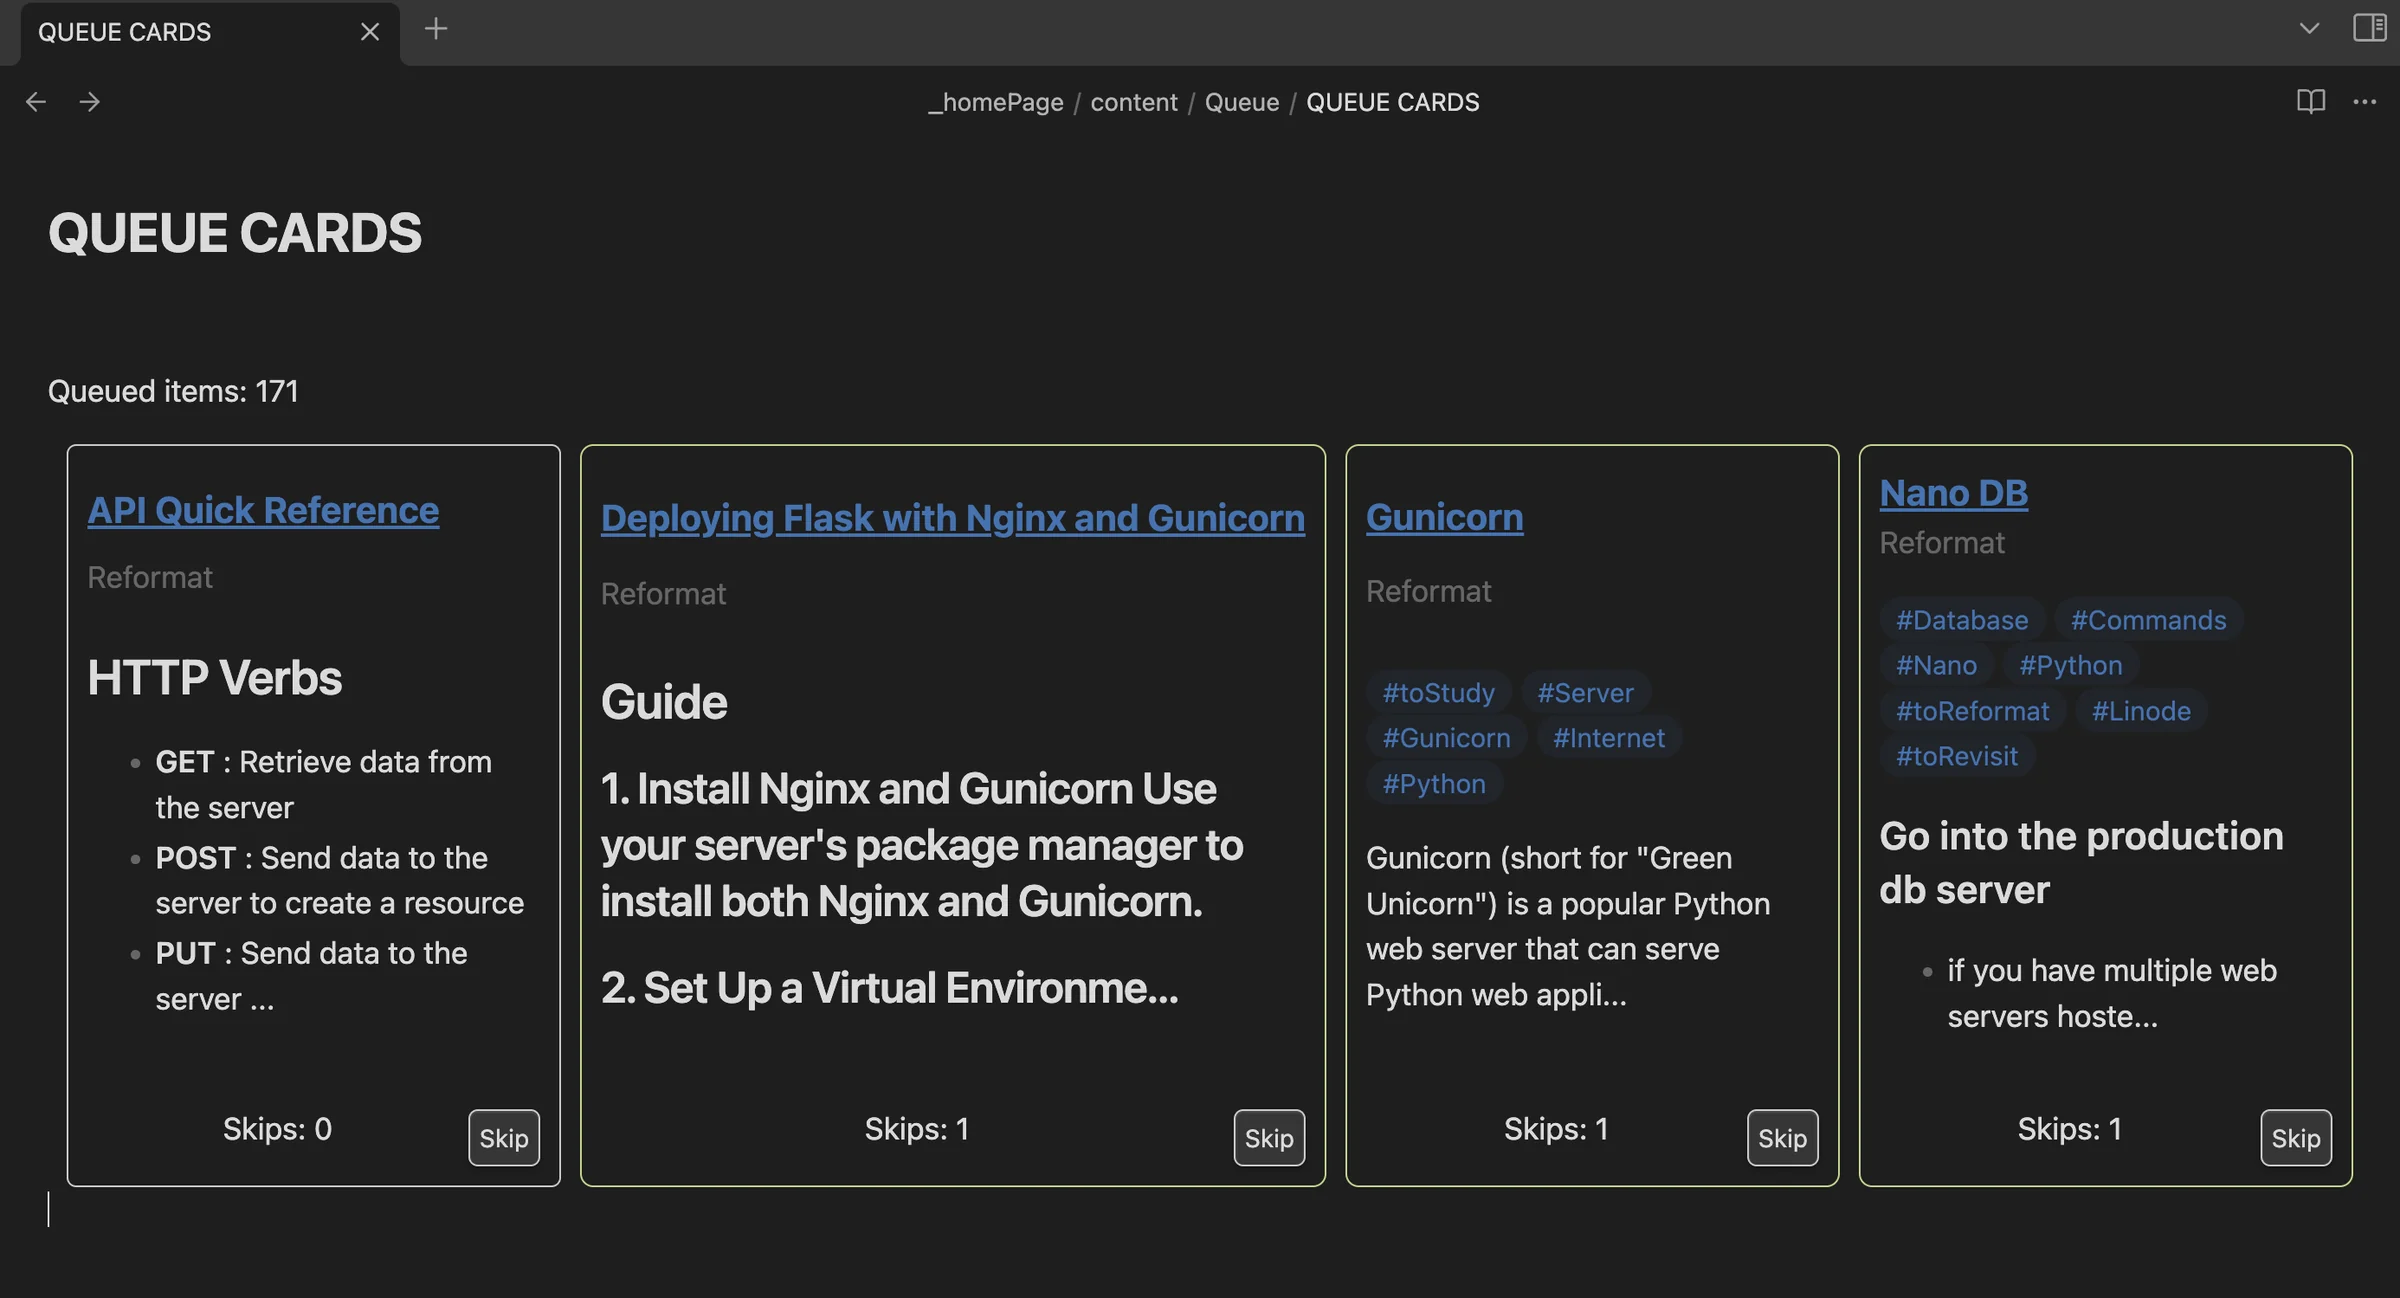2400x1298 pixels.
Task: Open a new tab with the plus icon
Action: [x=436, y=29]
